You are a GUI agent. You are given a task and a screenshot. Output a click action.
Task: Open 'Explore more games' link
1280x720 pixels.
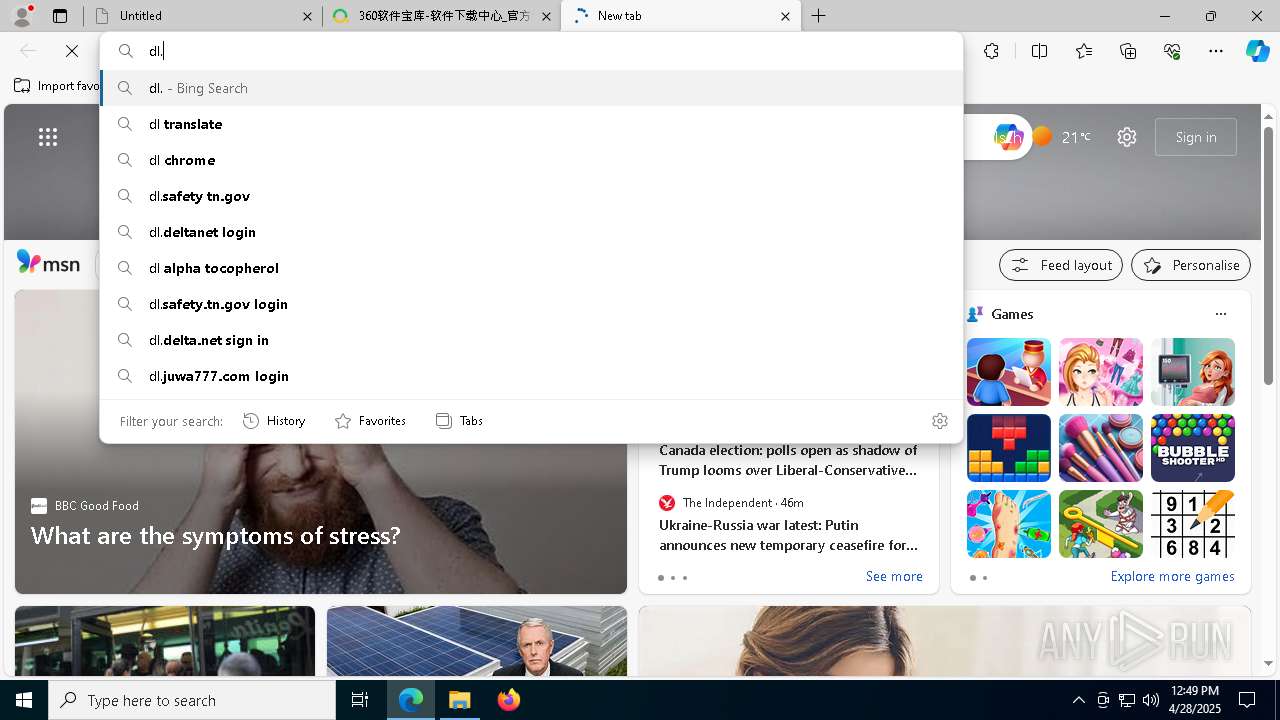pos(1172,576)
